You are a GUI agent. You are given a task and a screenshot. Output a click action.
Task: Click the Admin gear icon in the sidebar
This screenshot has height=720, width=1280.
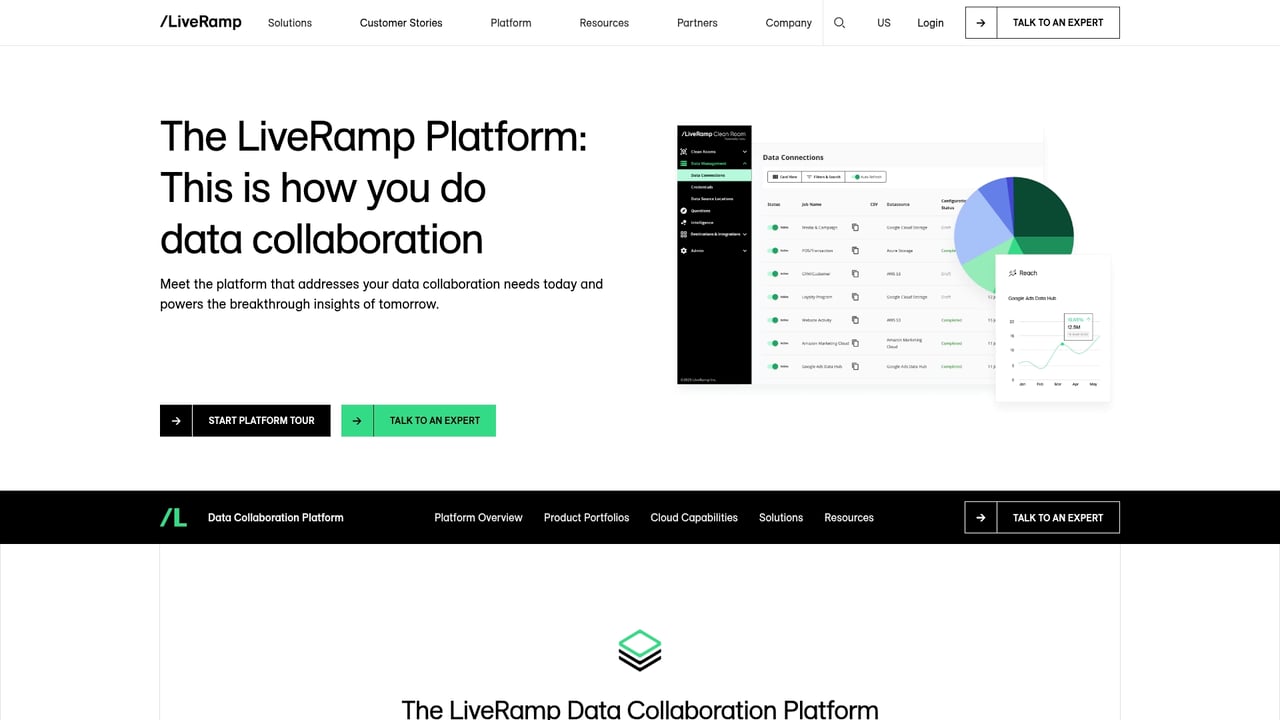(682, 249)
